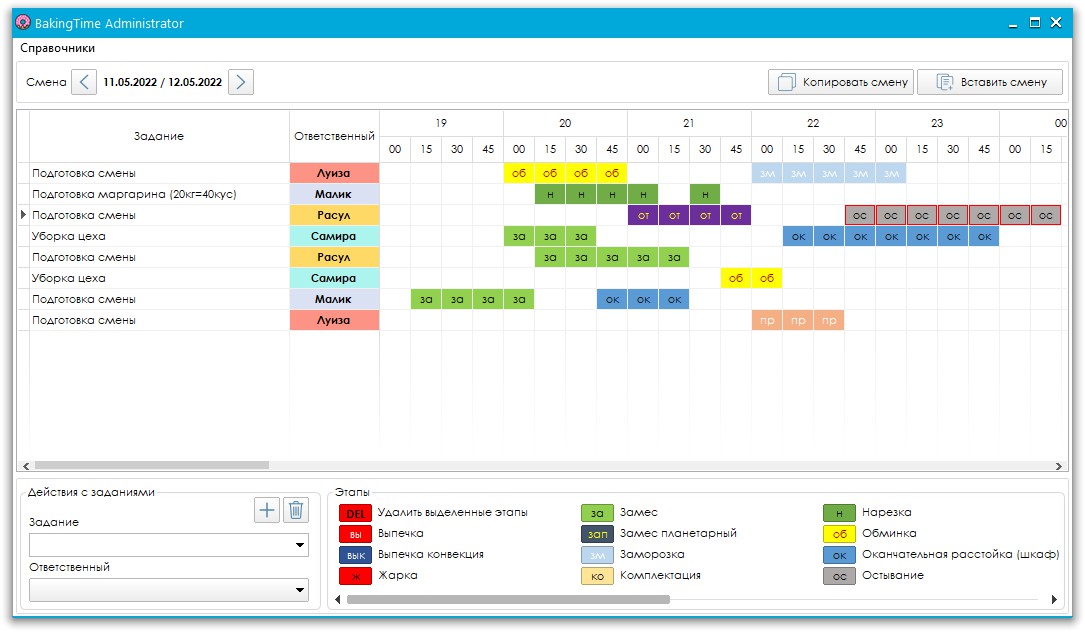1085x632 pixels.
Task: Choose the Остывание stage swatch
Action: tap(839, 576)
